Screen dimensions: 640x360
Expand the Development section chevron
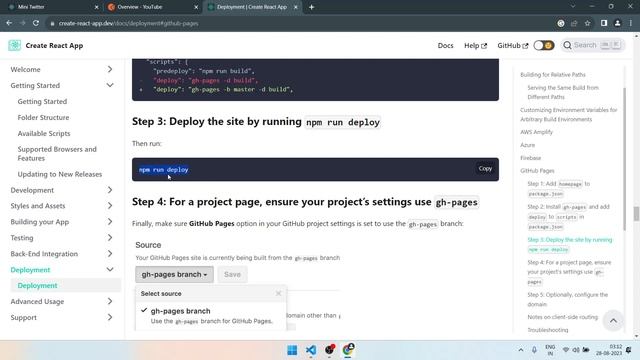(110, 190)
